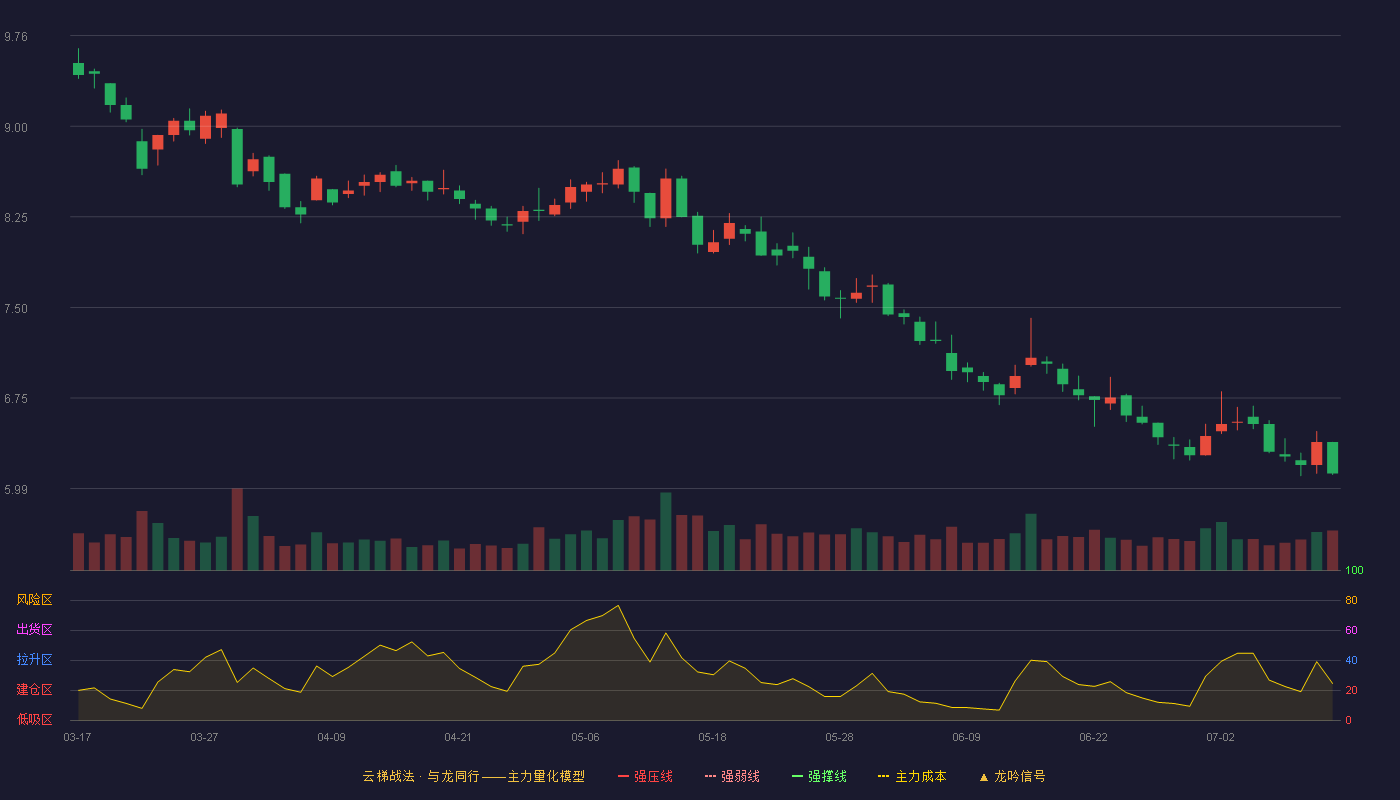1400x800 pixels.
Task: Click the 拉升区 zone label
Action: tap(34, 660)
